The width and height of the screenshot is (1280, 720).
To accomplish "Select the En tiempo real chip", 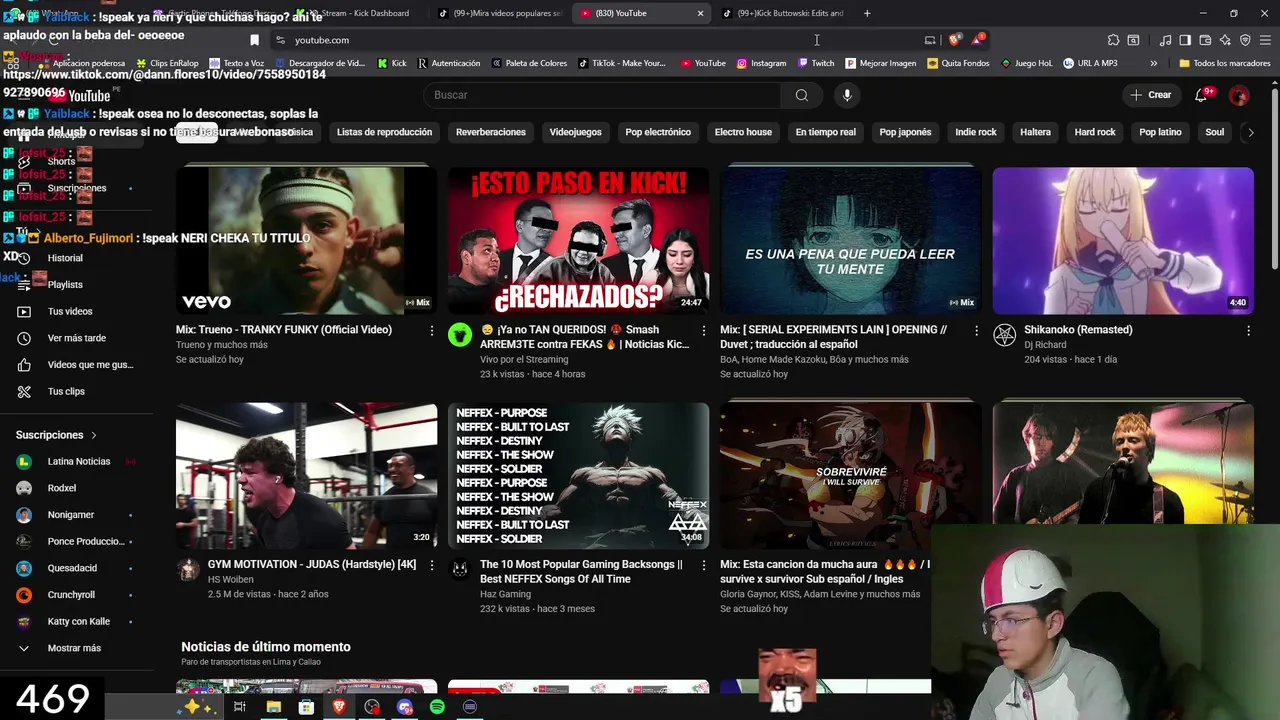I will [x=826, y=132].
